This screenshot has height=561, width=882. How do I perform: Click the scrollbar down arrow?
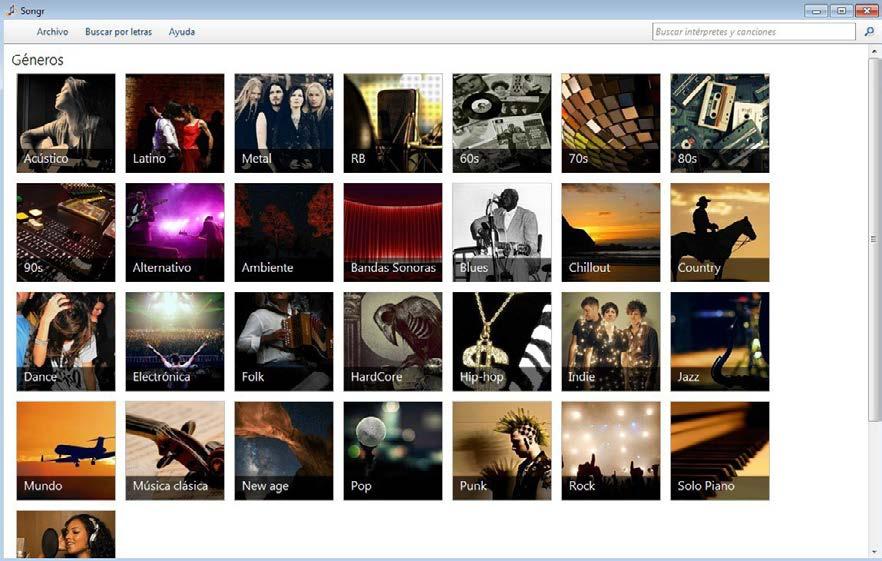(874, 552)
